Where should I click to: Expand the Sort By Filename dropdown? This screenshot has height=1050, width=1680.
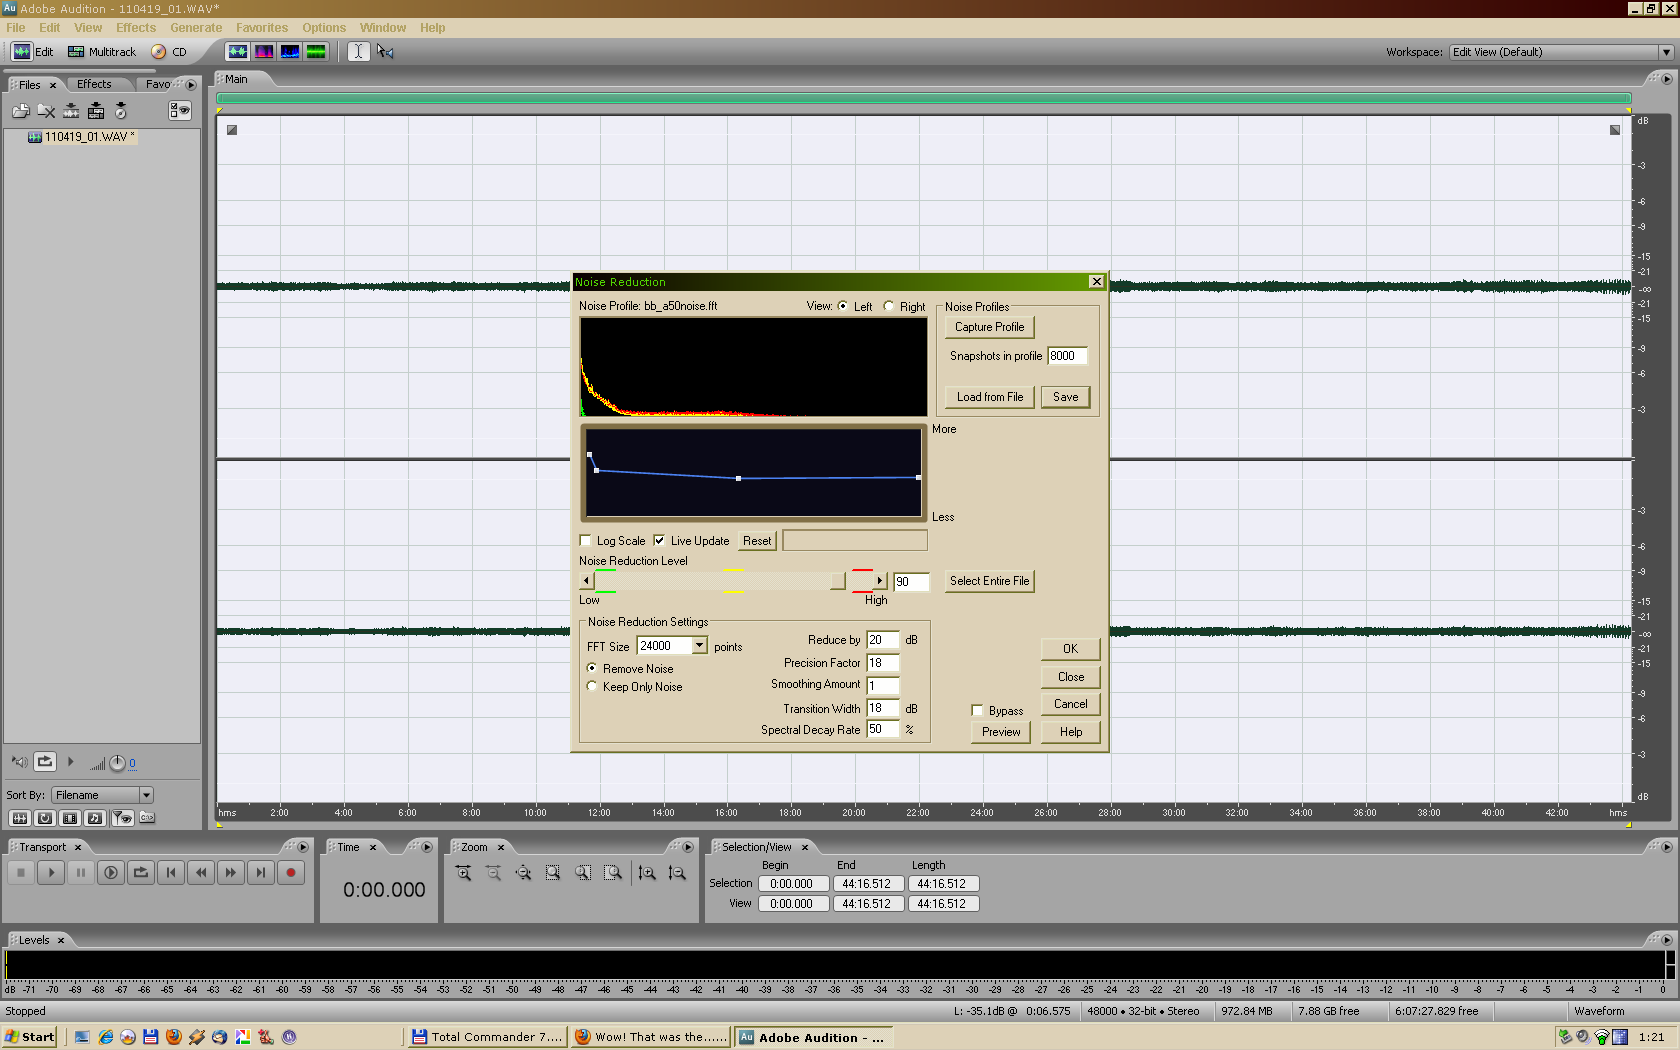tap(146, 795)
